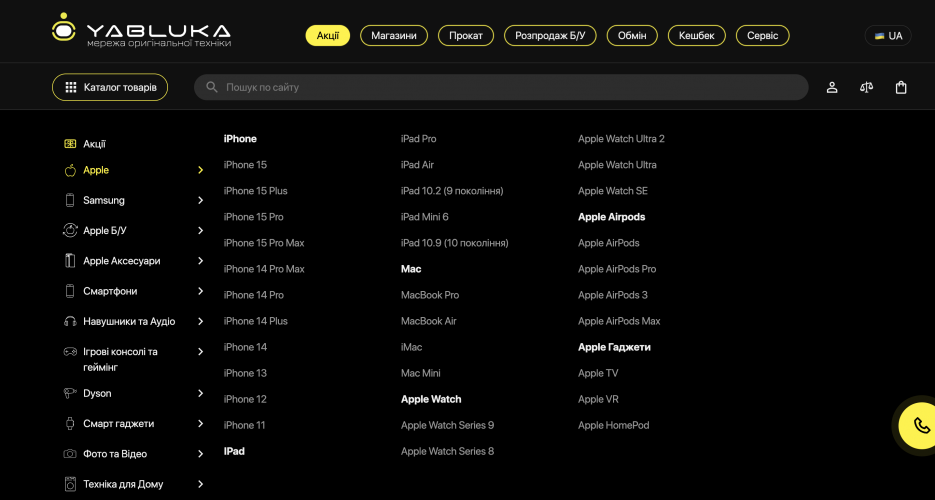
Task: Open the iPhone 15 Plus link
Action: (255, 191)
